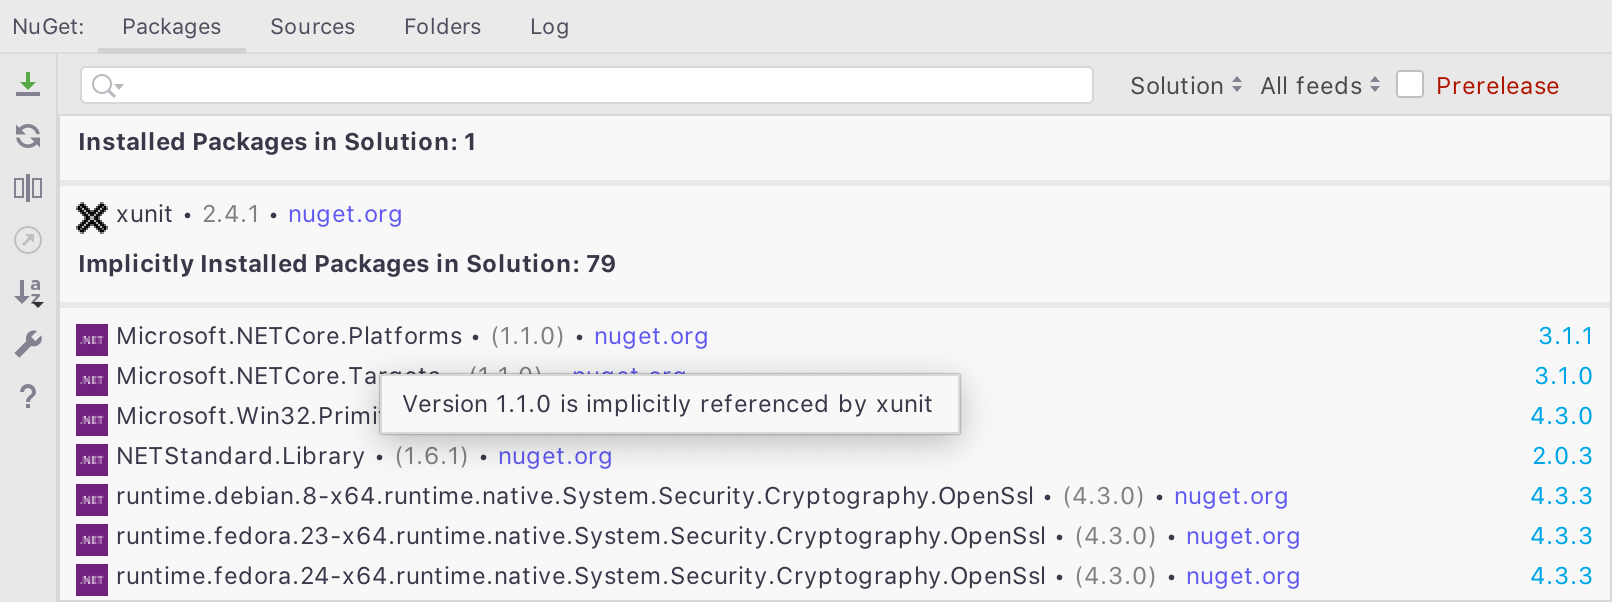Click the refresh packages icon

click(x=28, y=136)
